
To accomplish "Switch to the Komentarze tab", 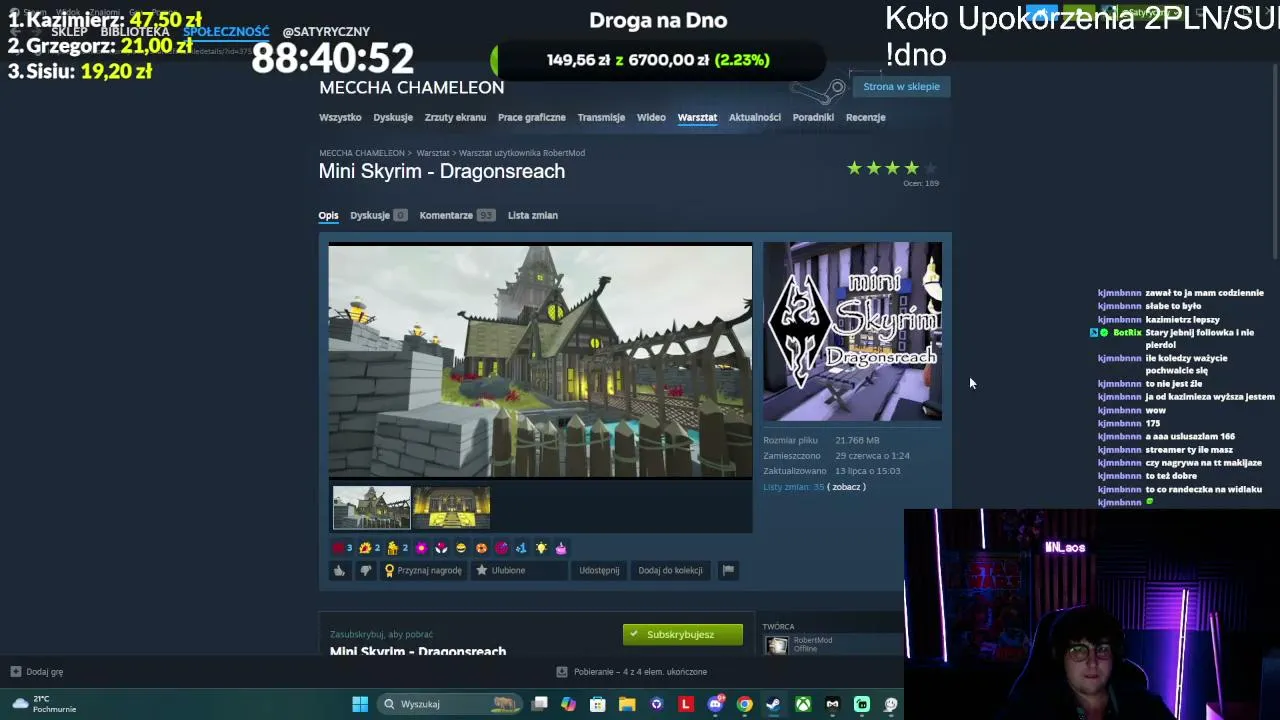I will (457, 215).
